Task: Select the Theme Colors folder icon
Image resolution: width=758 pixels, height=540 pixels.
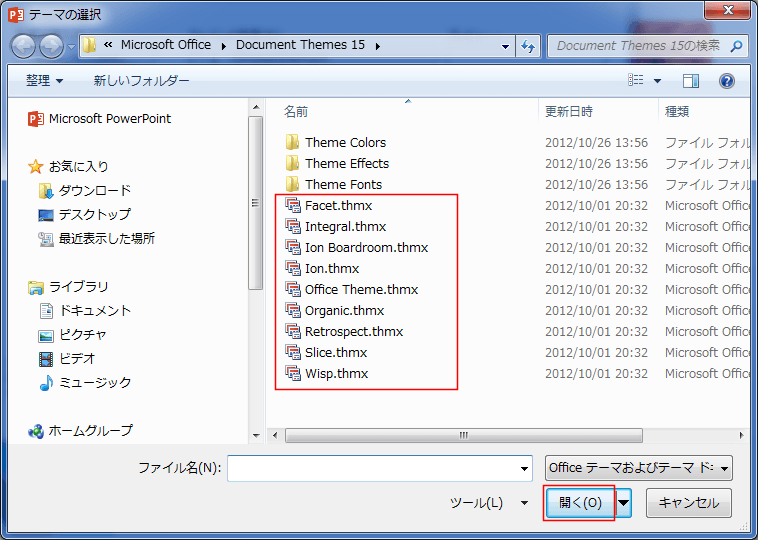Action: pos(292,142)
